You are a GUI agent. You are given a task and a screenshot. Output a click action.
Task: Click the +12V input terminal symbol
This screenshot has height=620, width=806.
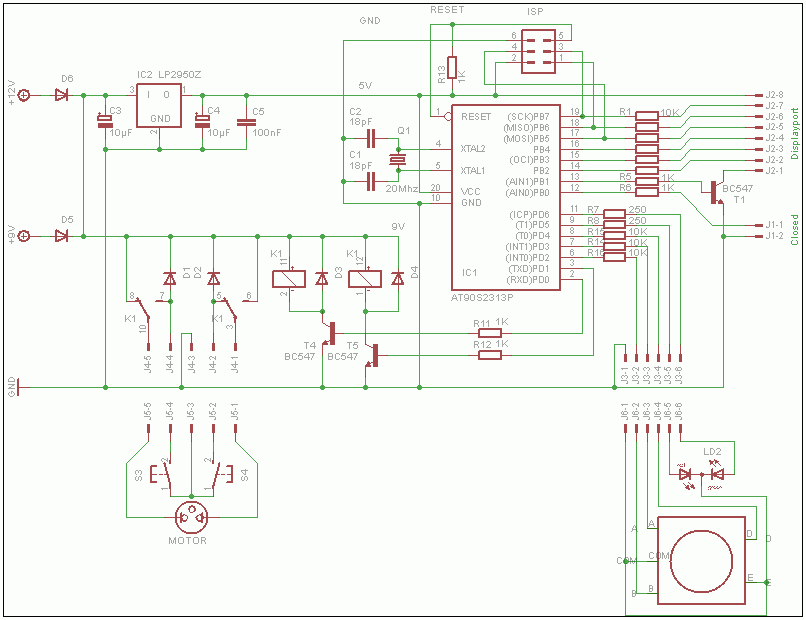(x=24, y=95)
